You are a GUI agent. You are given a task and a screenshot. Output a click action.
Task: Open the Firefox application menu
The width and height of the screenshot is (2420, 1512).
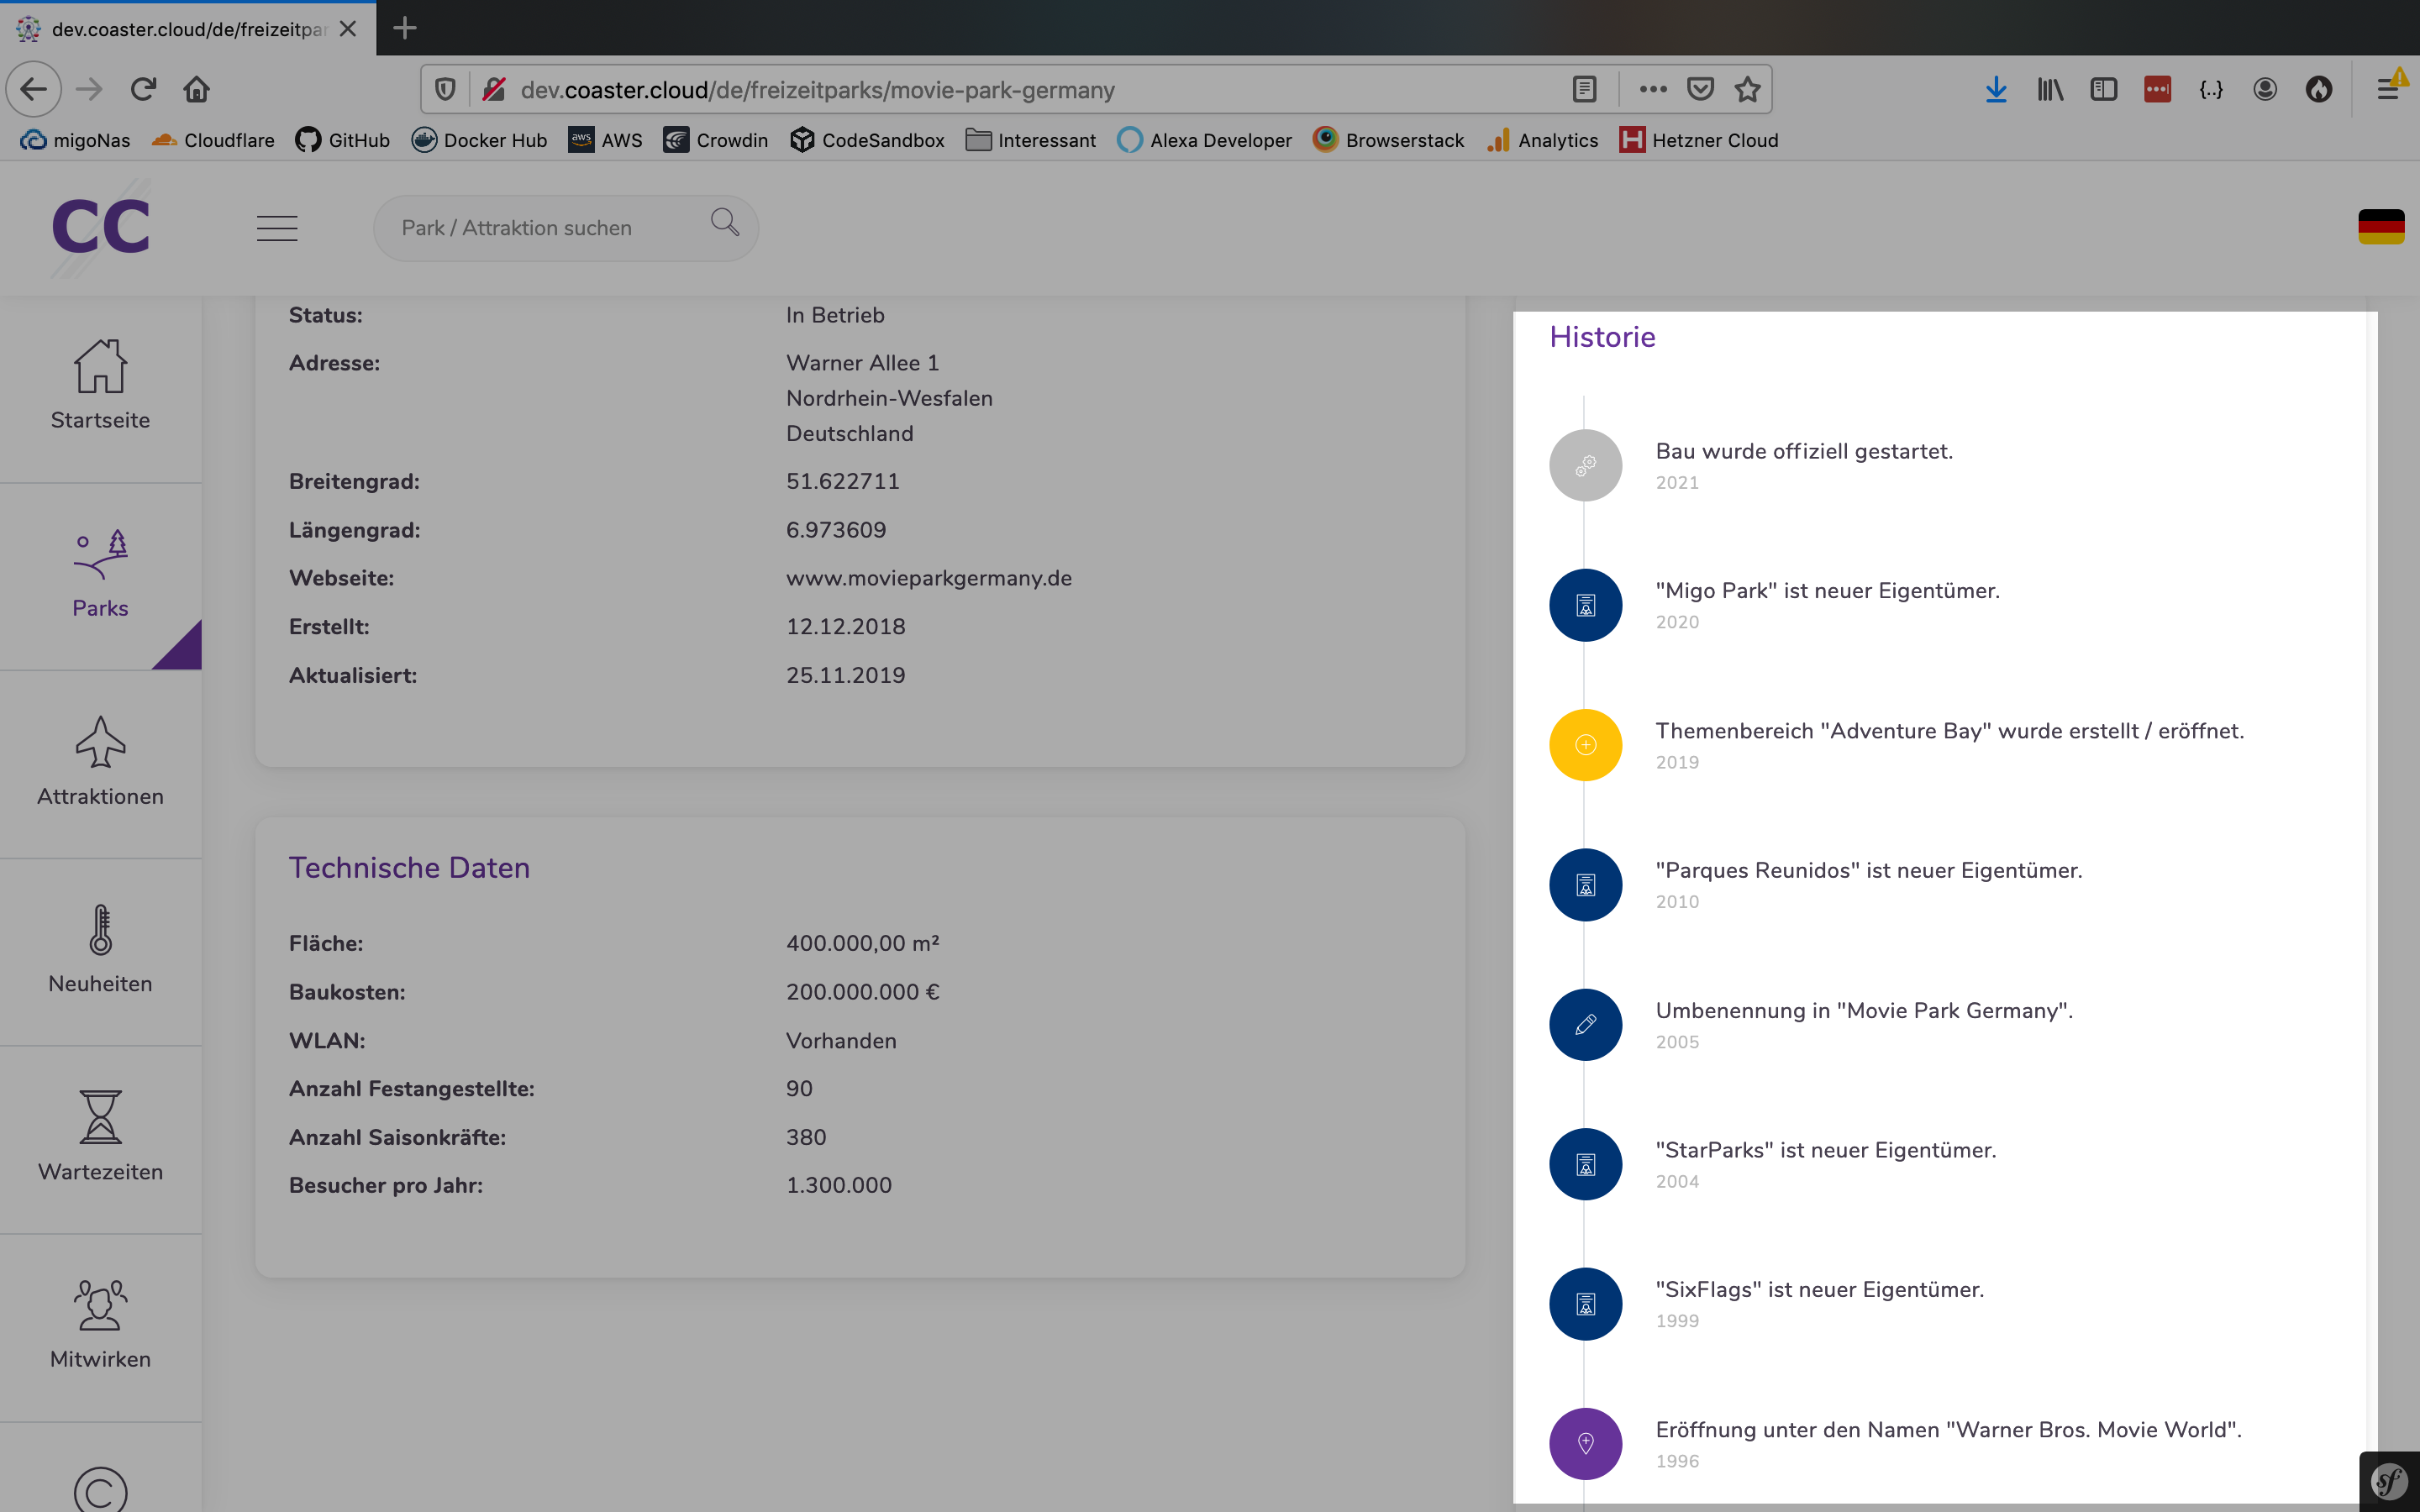[2389, 89]
